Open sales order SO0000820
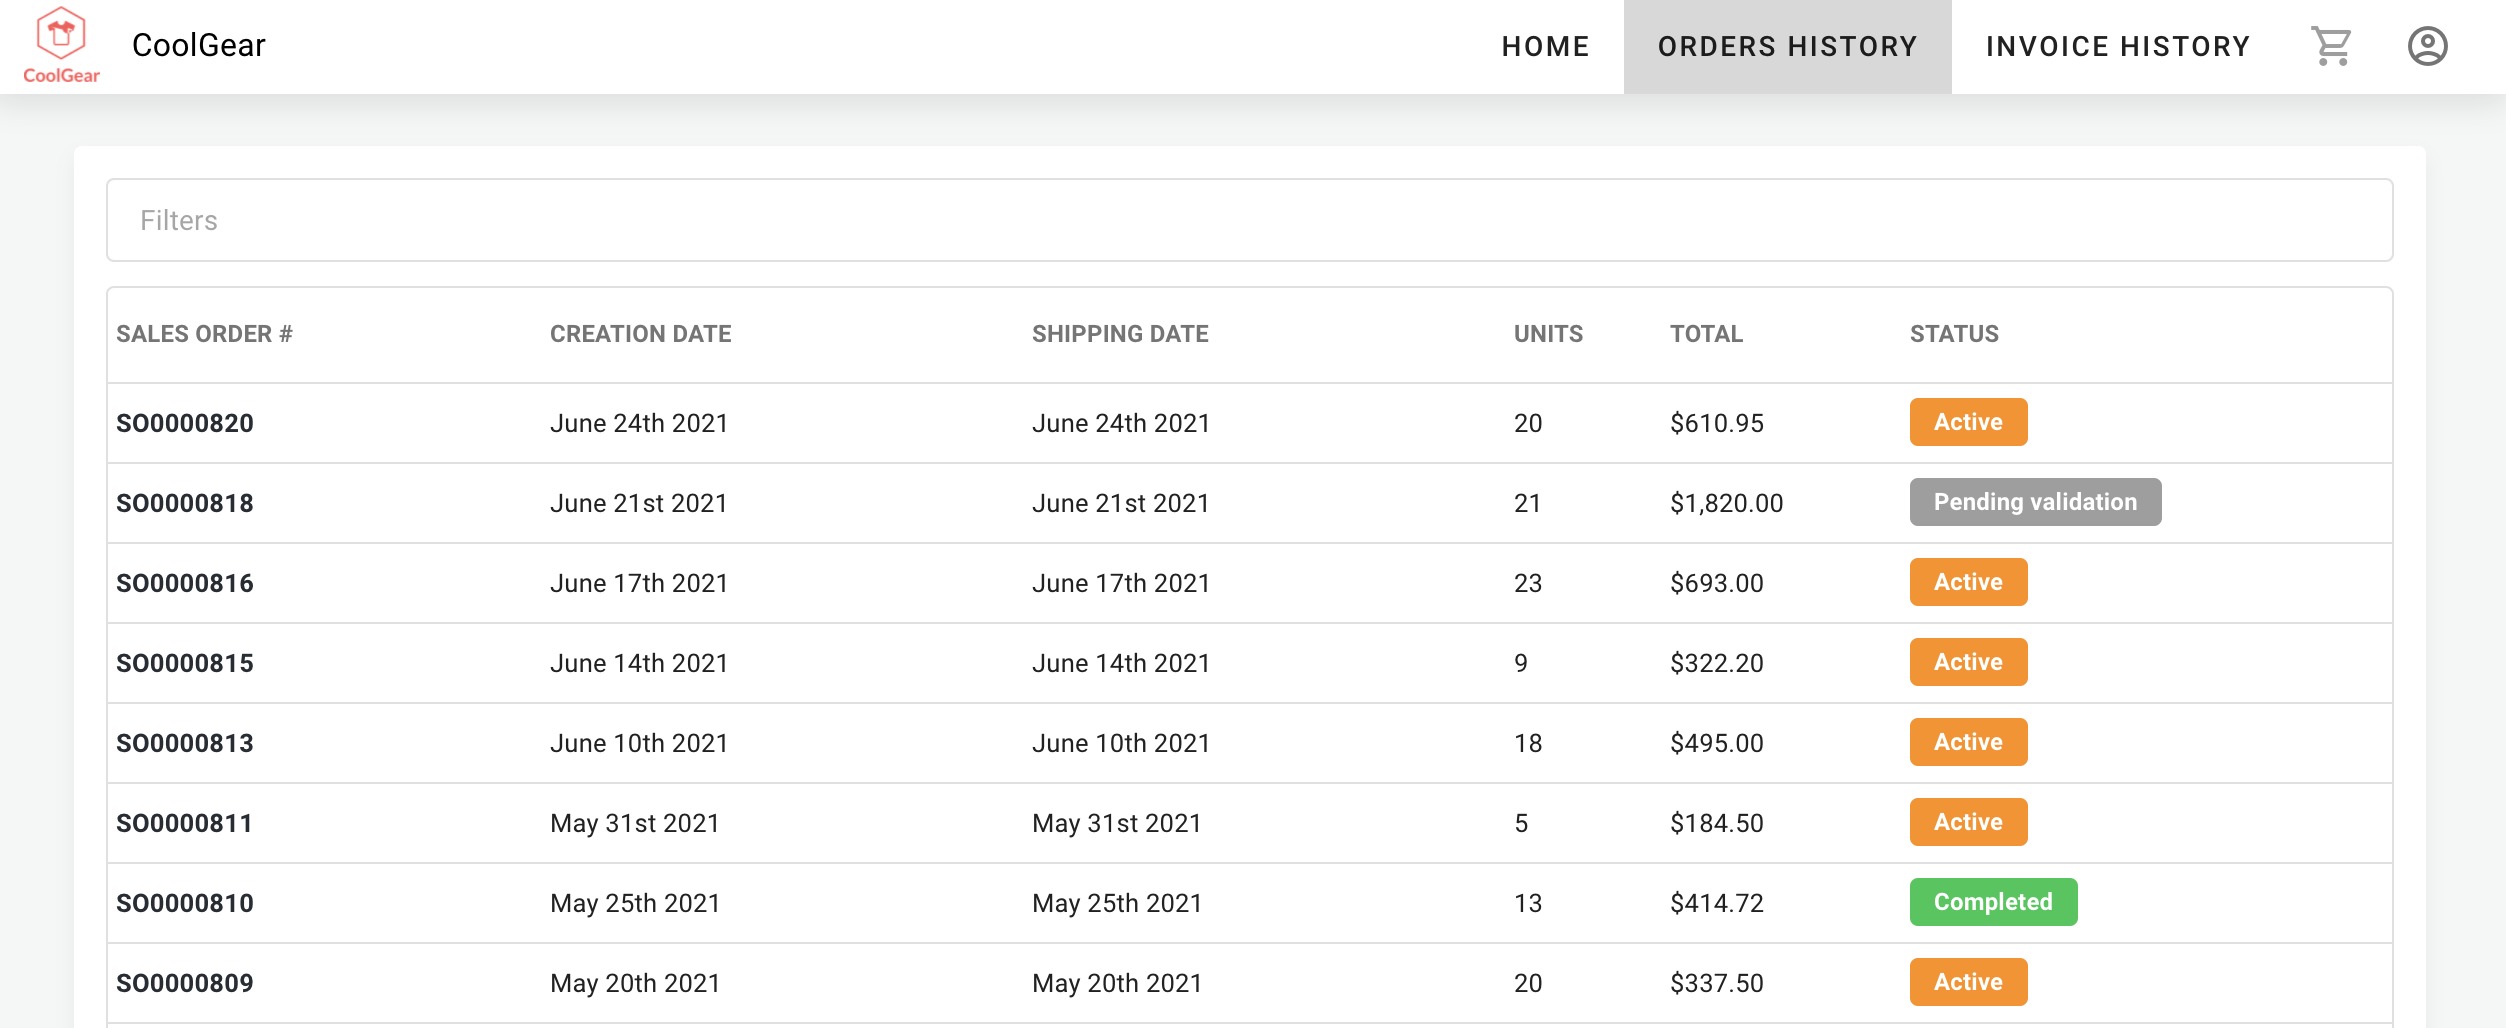The height and width of the screenshot is (1028, 2506). (x=185, y=423)
